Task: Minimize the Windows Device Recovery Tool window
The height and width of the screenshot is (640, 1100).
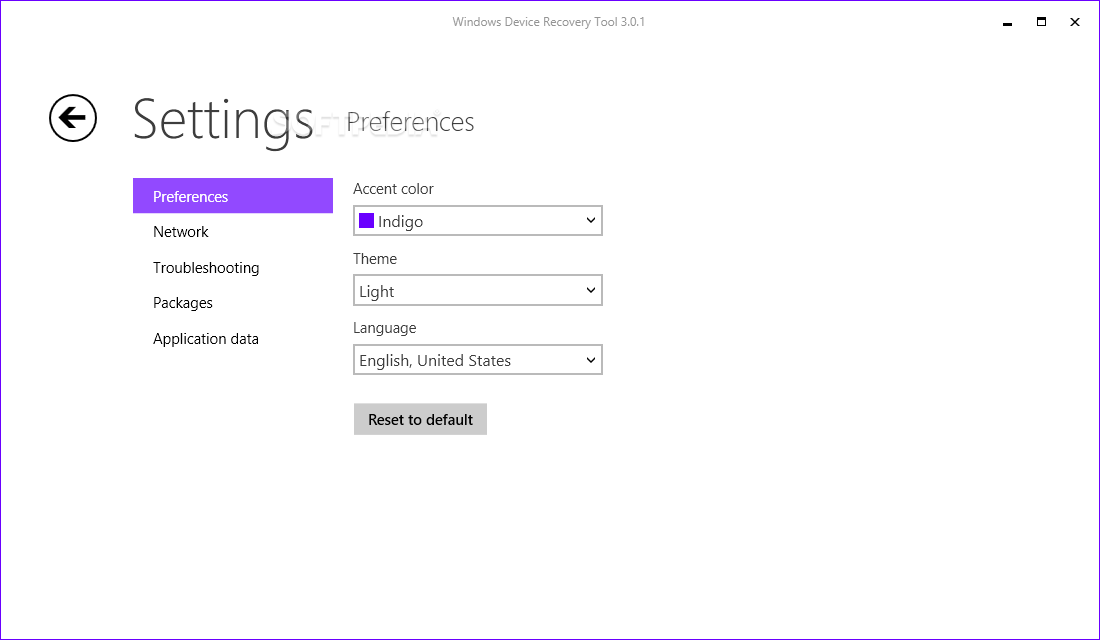Action: tap(1007, 22)
